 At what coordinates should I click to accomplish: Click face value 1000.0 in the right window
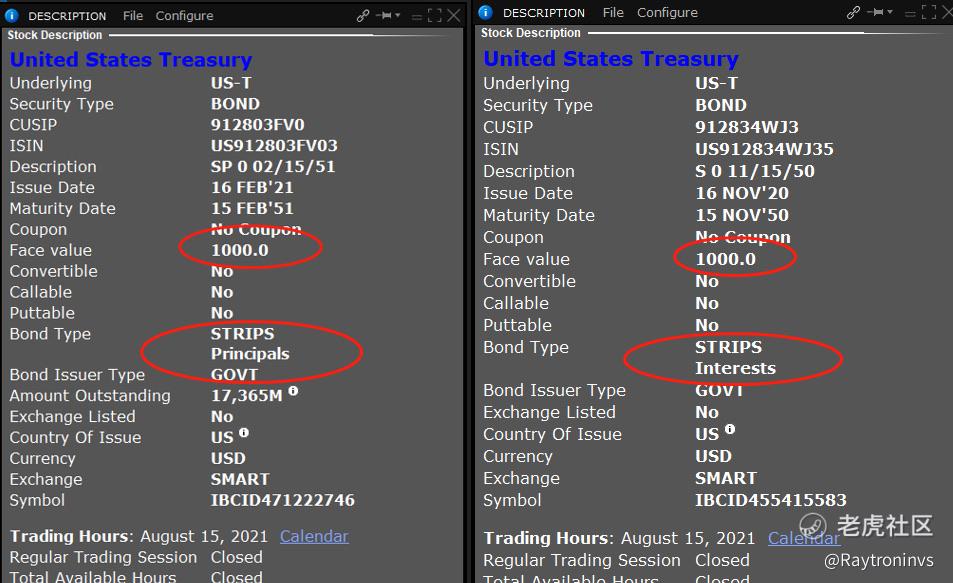726,259
